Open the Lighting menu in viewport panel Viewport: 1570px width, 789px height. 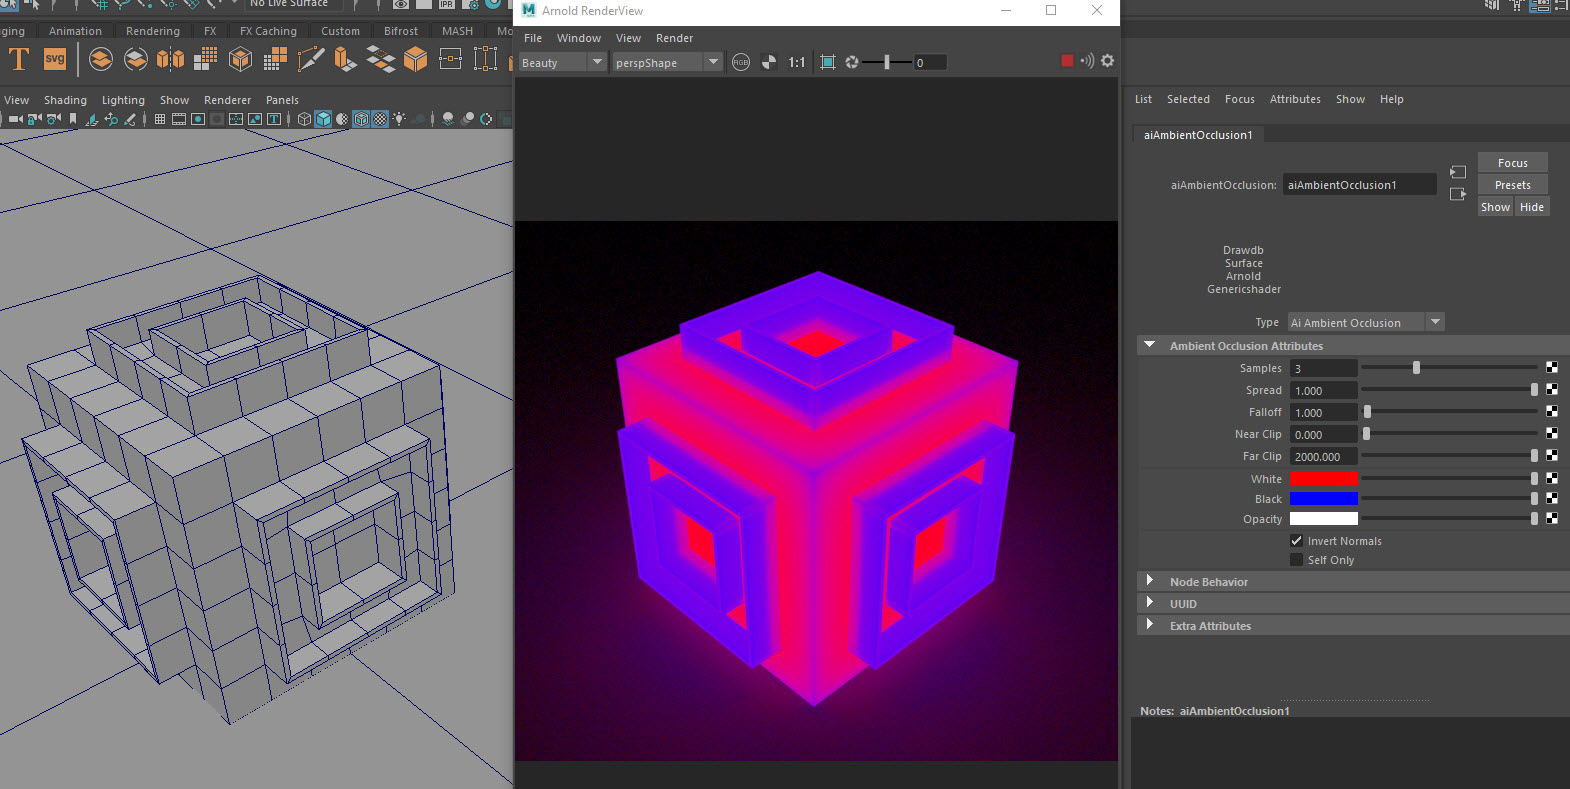[123, 100]
